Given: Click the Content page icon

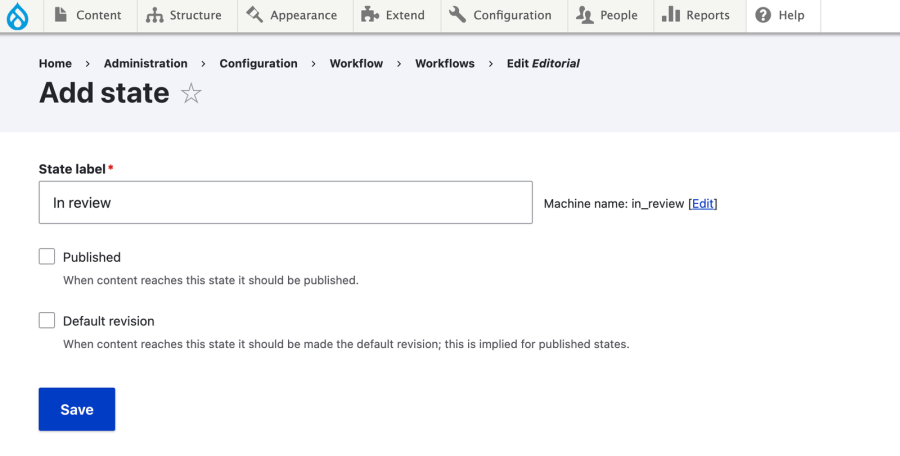Looking at the screenshot, I should [x=61, y=14].
